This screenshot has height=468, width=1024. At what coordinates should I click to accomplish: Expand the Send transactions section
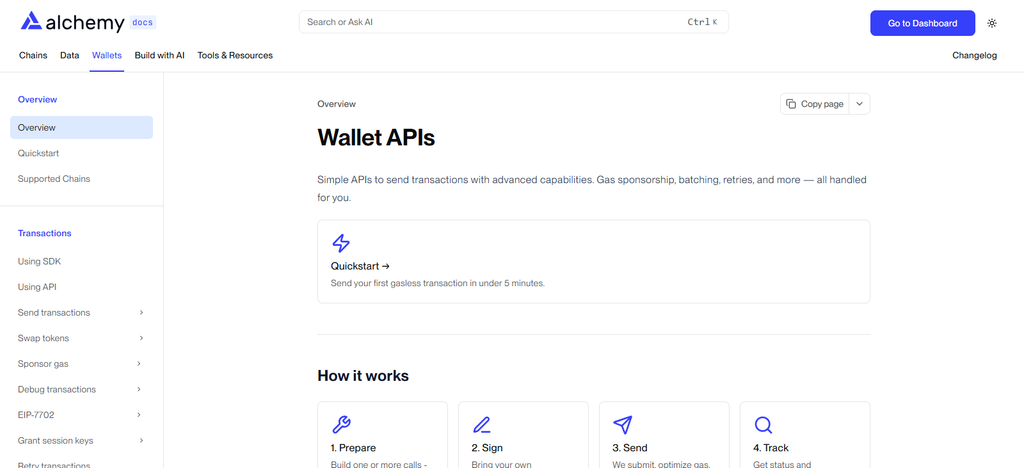pos(141,313)
